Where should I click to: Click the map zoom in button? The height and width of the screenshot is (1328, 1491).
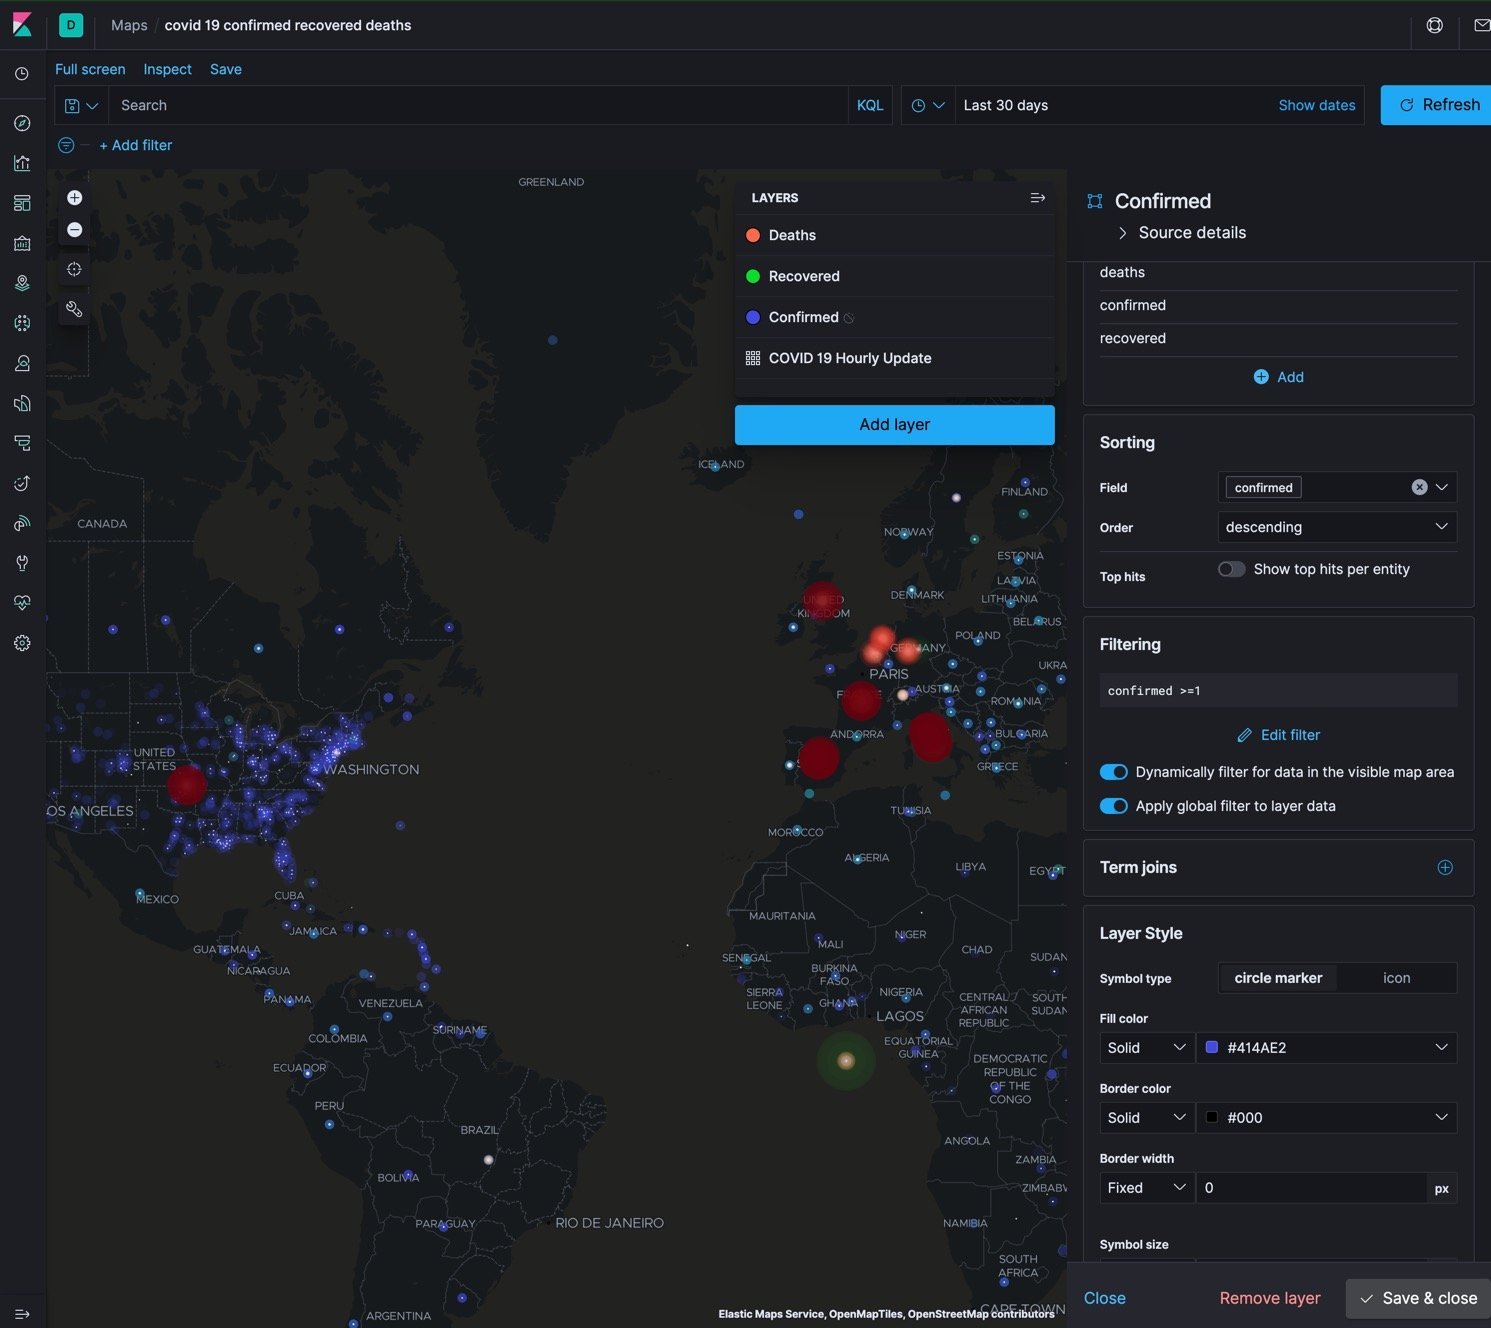[74, 198]
